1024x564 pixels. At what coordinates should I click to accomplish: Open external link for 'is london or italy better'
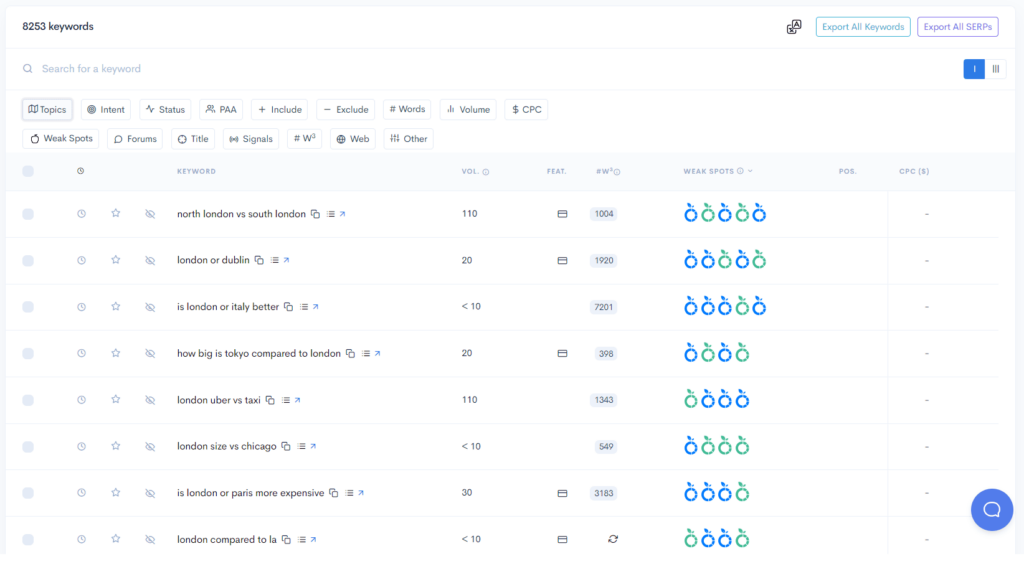click(316, 307)
